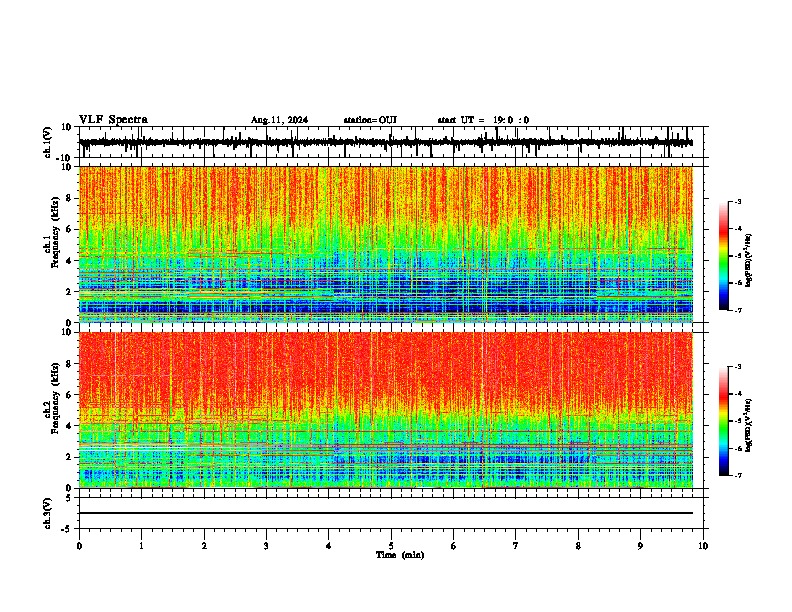Click the "start UT = 19:0 :0" text
This screenshot has height=612, width=792.
[x=483, y=120]
